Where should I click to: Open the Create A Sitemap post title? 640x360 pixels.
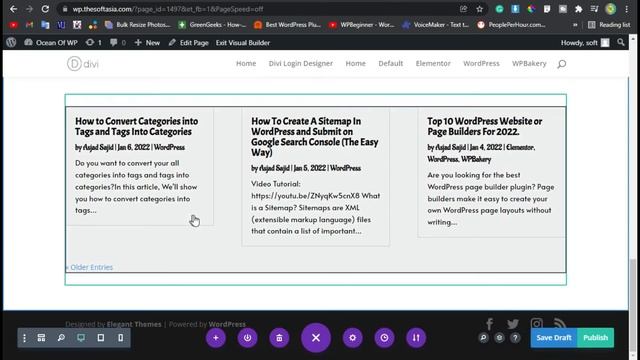[x=315, y=137]
